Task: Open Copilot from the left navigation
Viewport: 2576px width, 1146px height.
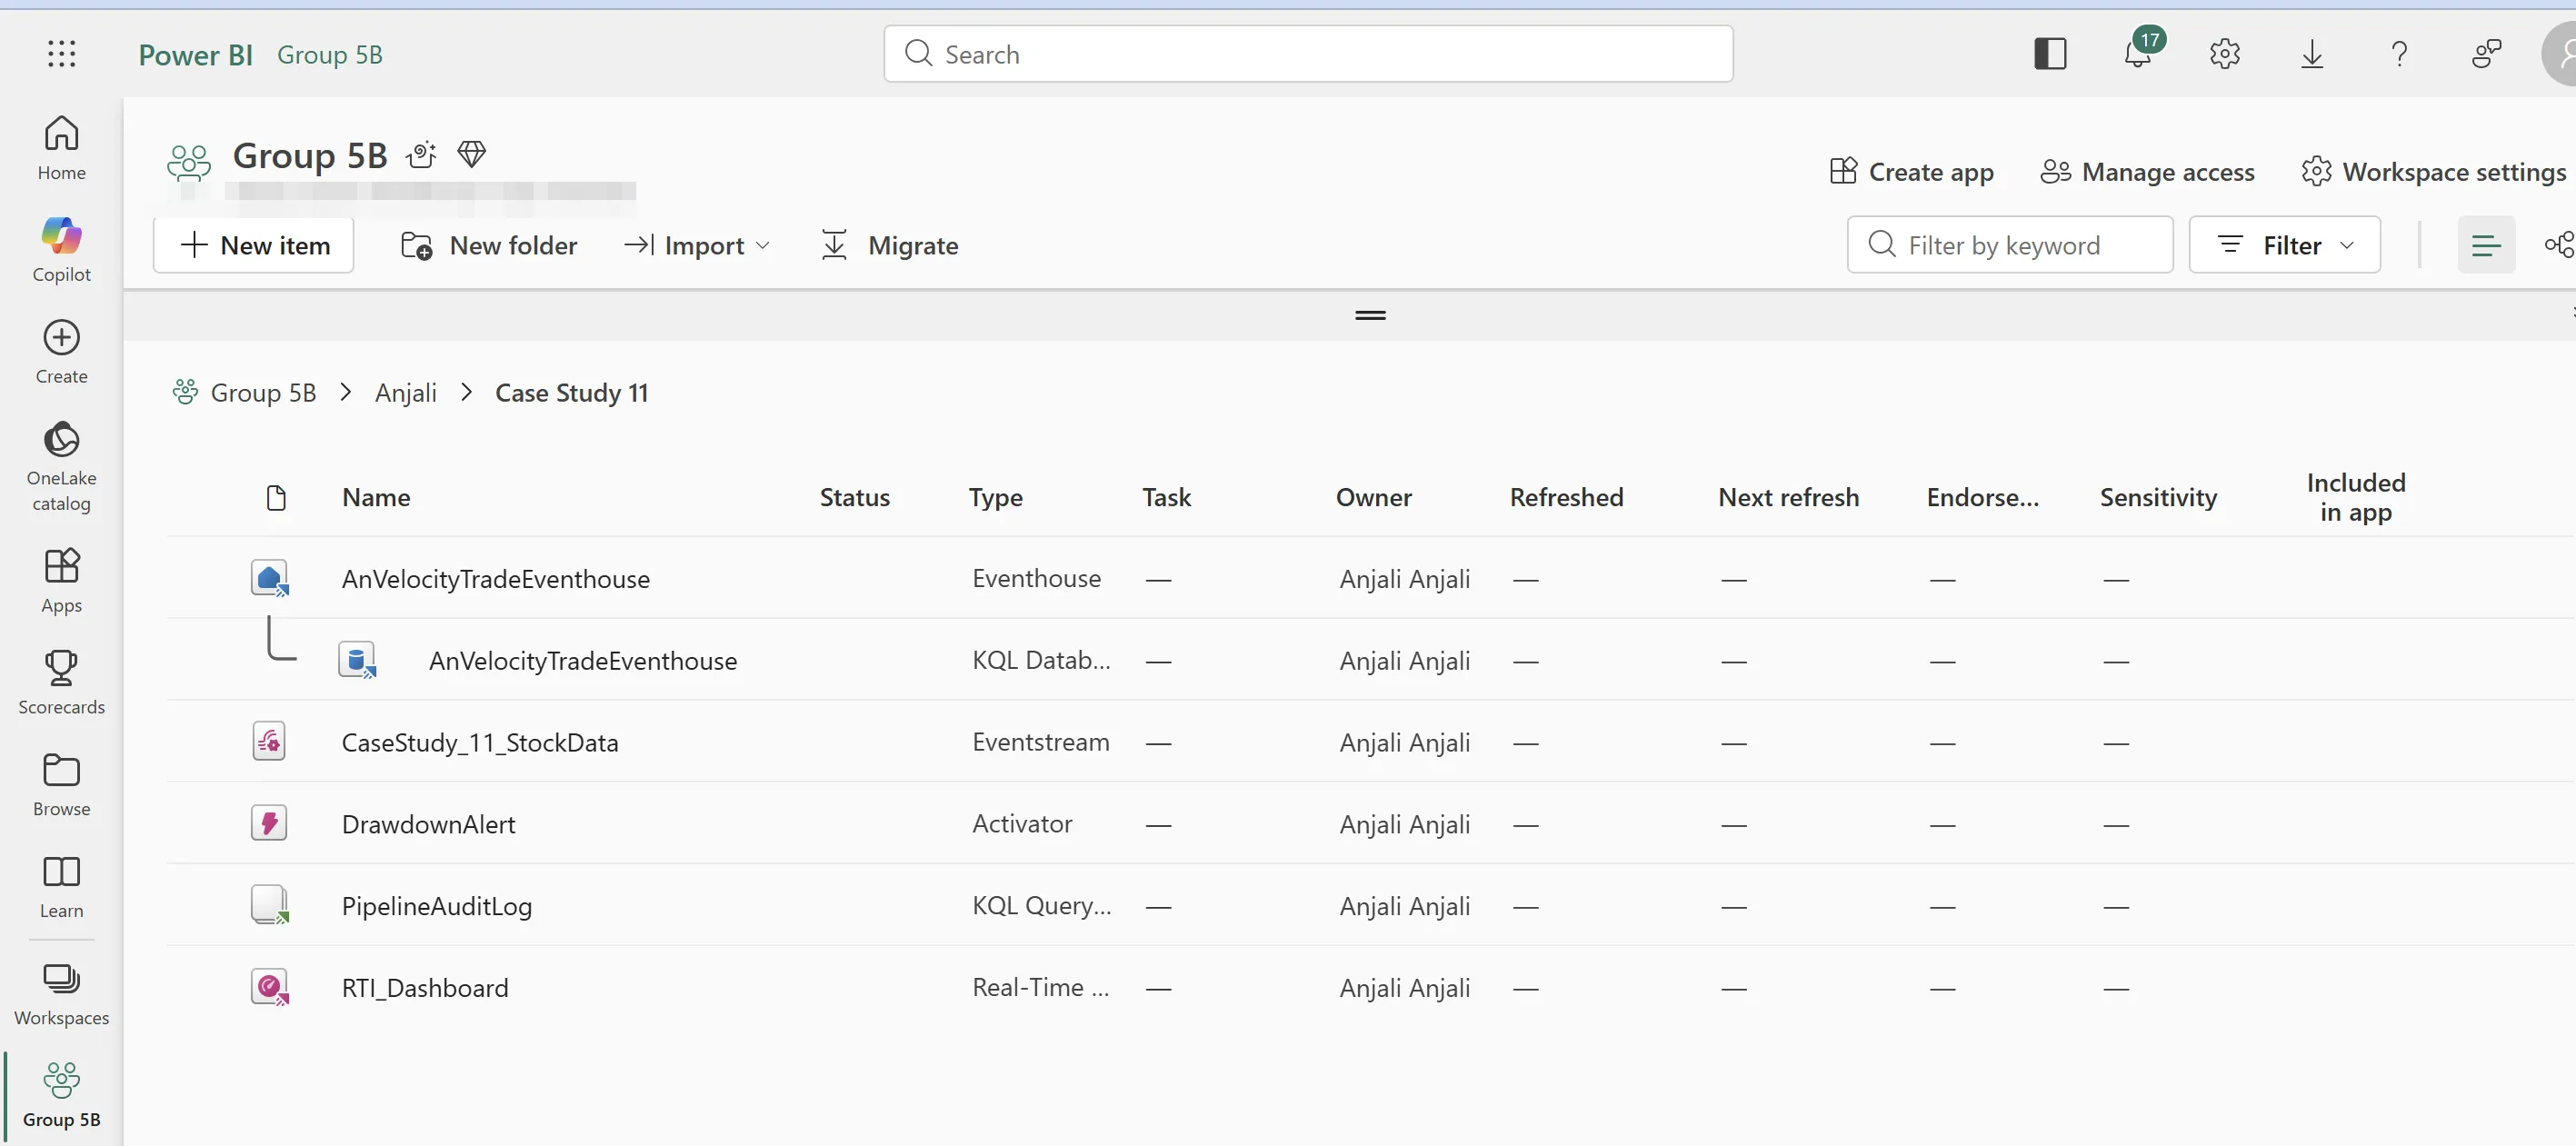Action: click(62, 249)
